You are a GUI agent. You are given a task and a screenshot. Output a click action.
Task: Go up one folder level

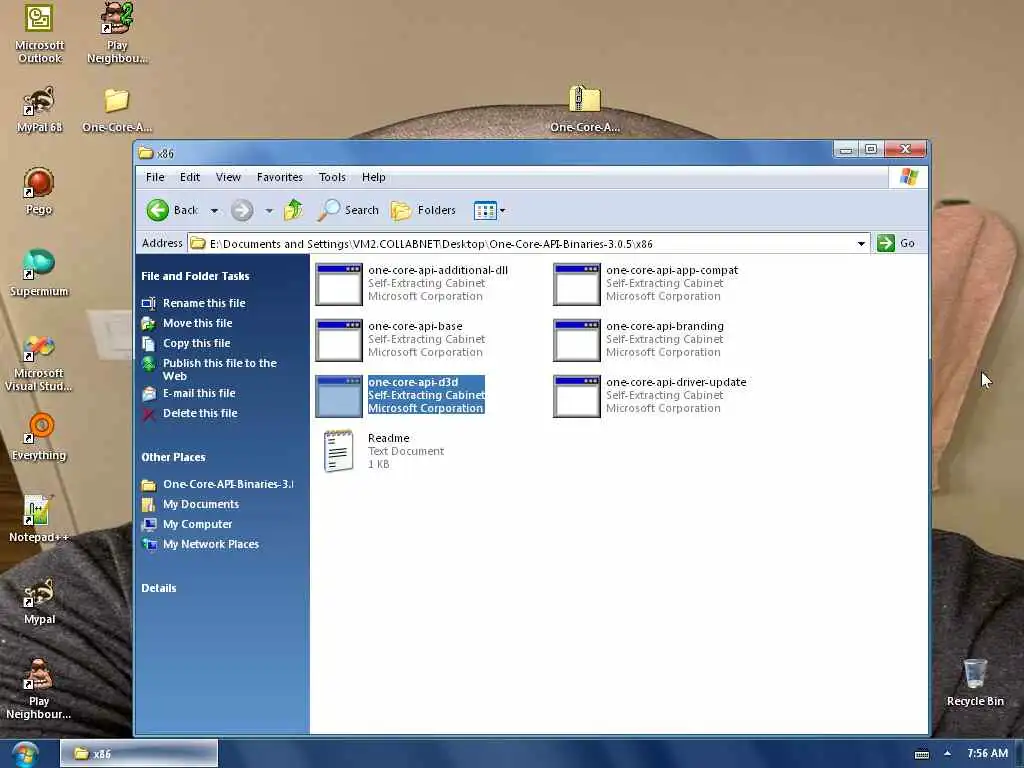coord(293,210)
